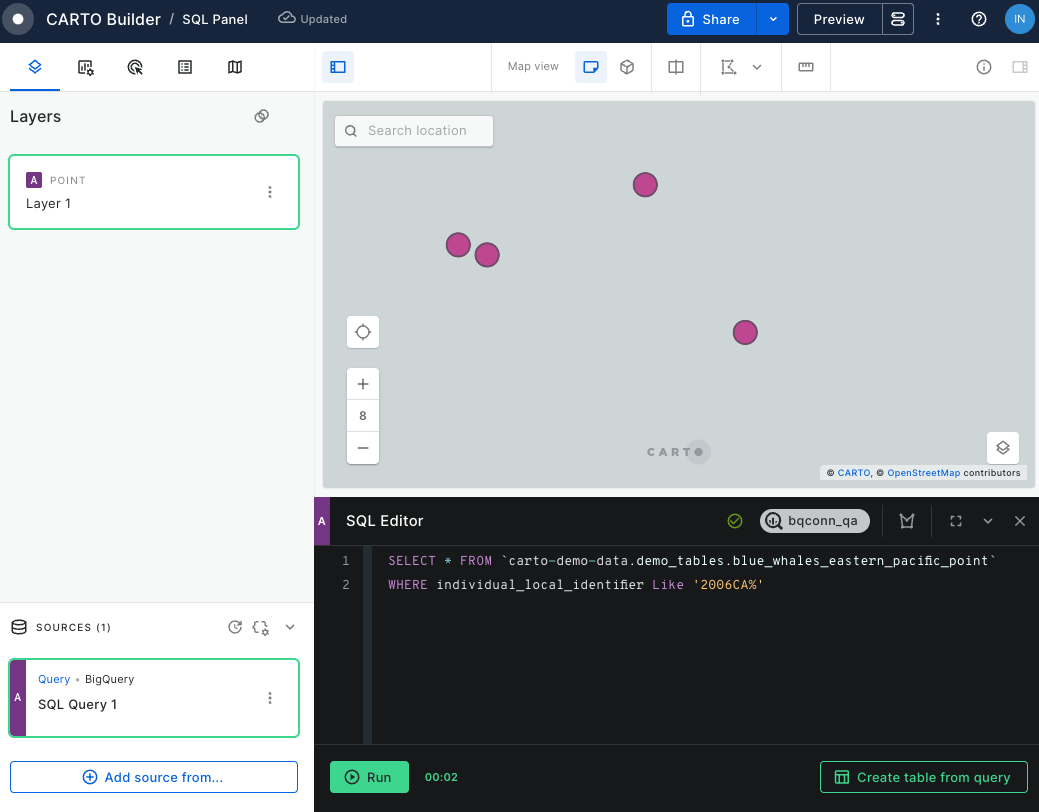Open the Basemap tab icon
Image resolution: width=1039 pixels, height=812 pixels.
click(235, 67)
